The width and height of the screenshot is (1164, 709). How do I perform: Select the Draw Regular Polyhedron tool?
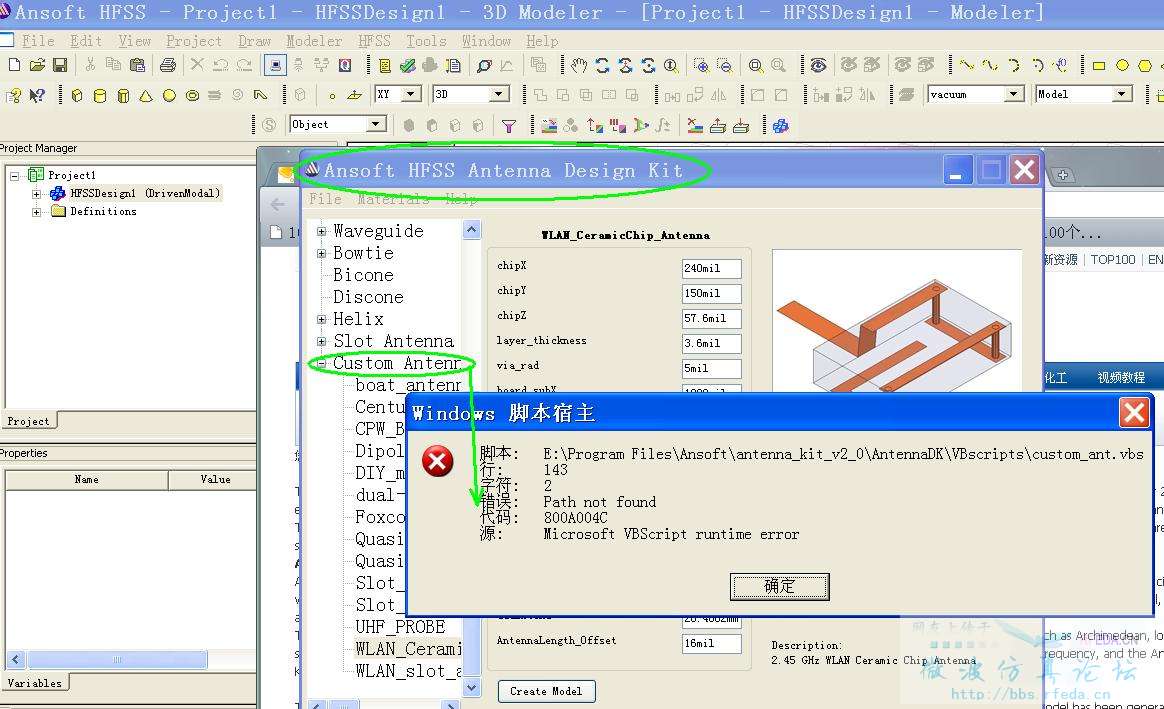point(123,95)
